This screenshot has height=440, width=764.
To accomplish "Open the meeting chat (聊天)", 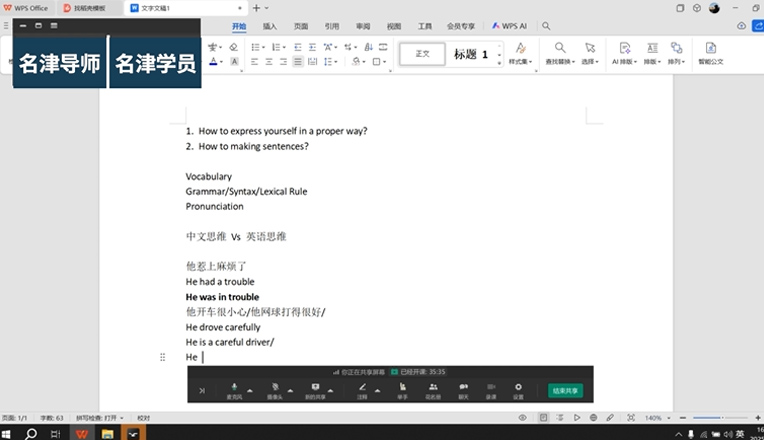I will [x=463, y=387].
